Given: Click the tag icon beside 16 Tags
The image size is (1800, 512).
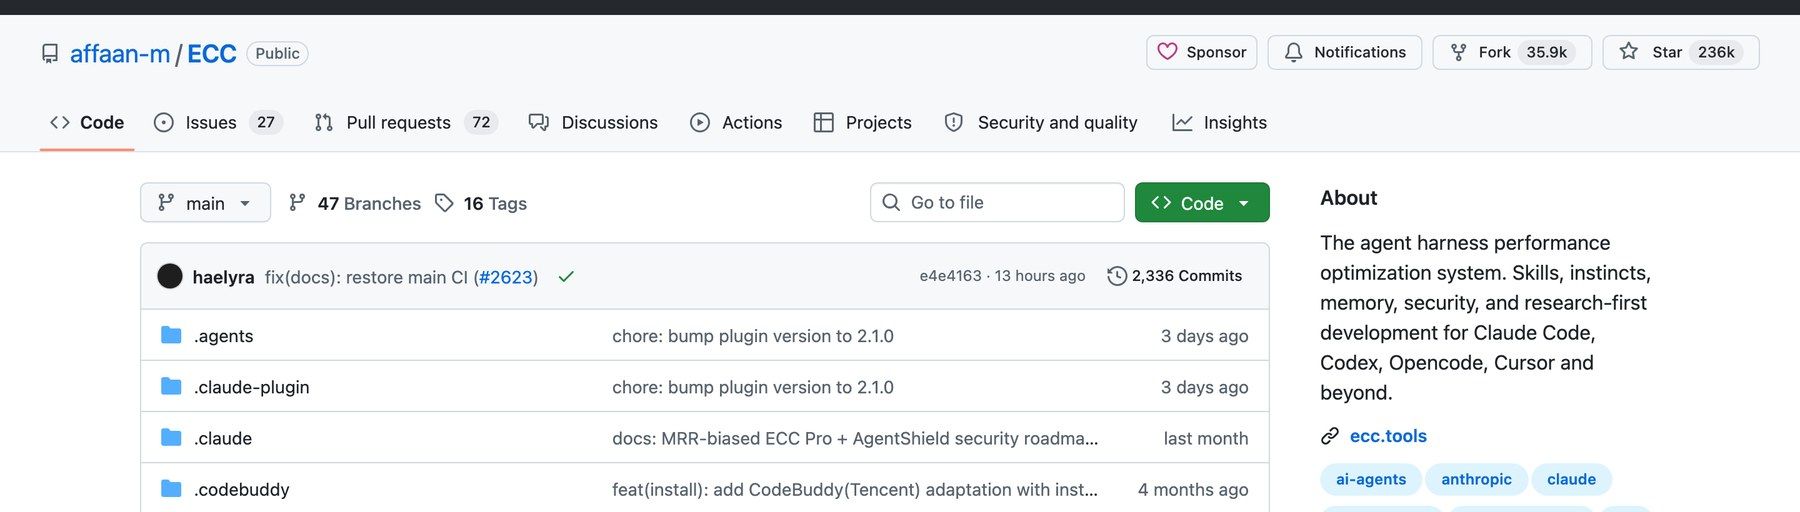Looking at the screenshot, I should coord(444,203).
